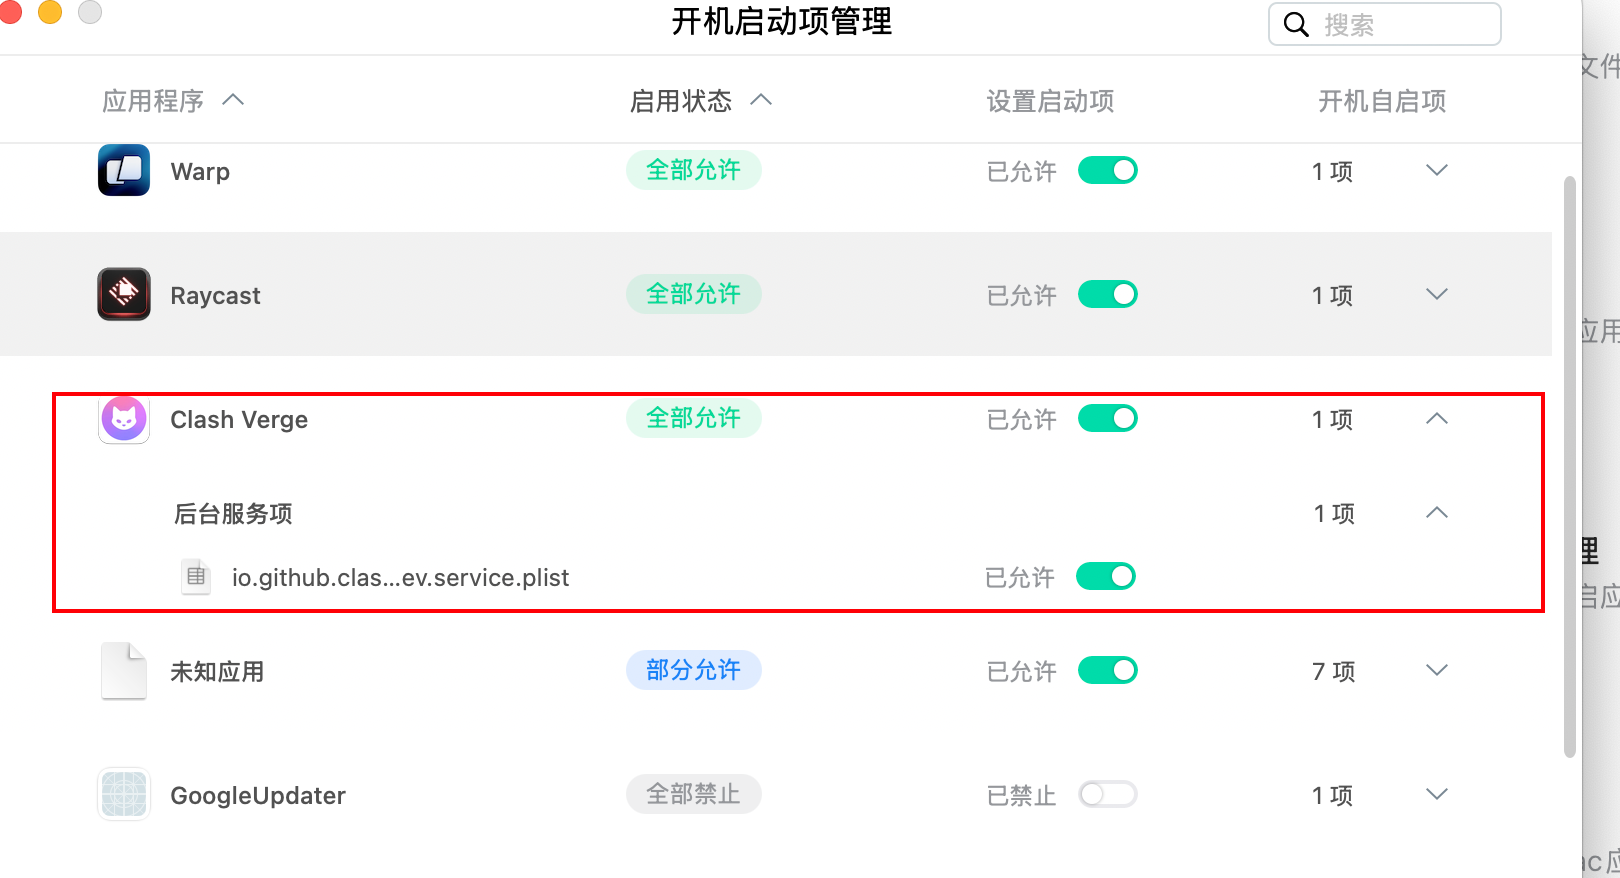The image size is (1620, 878).
Task: Disable the Warp startup toggle
Action: 1108,171
